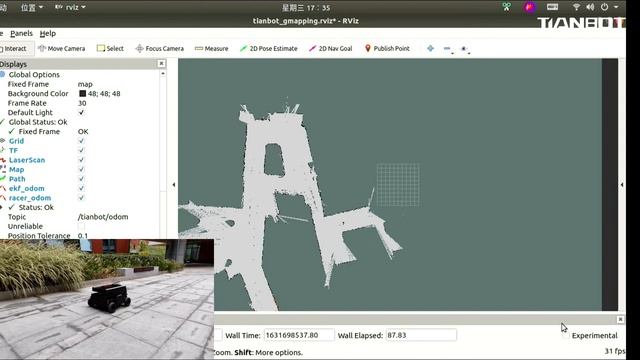
Task: Edit the Position Tolerance value
Action: 82,236
